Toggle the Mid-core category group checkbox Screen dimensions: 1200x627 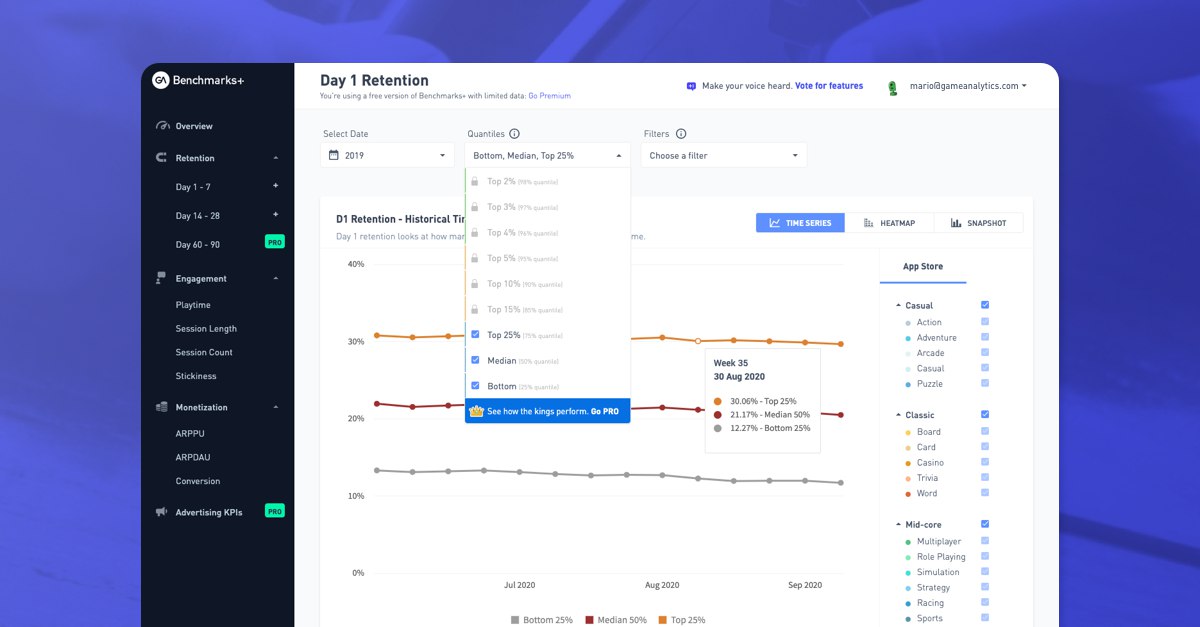point(985,524)
